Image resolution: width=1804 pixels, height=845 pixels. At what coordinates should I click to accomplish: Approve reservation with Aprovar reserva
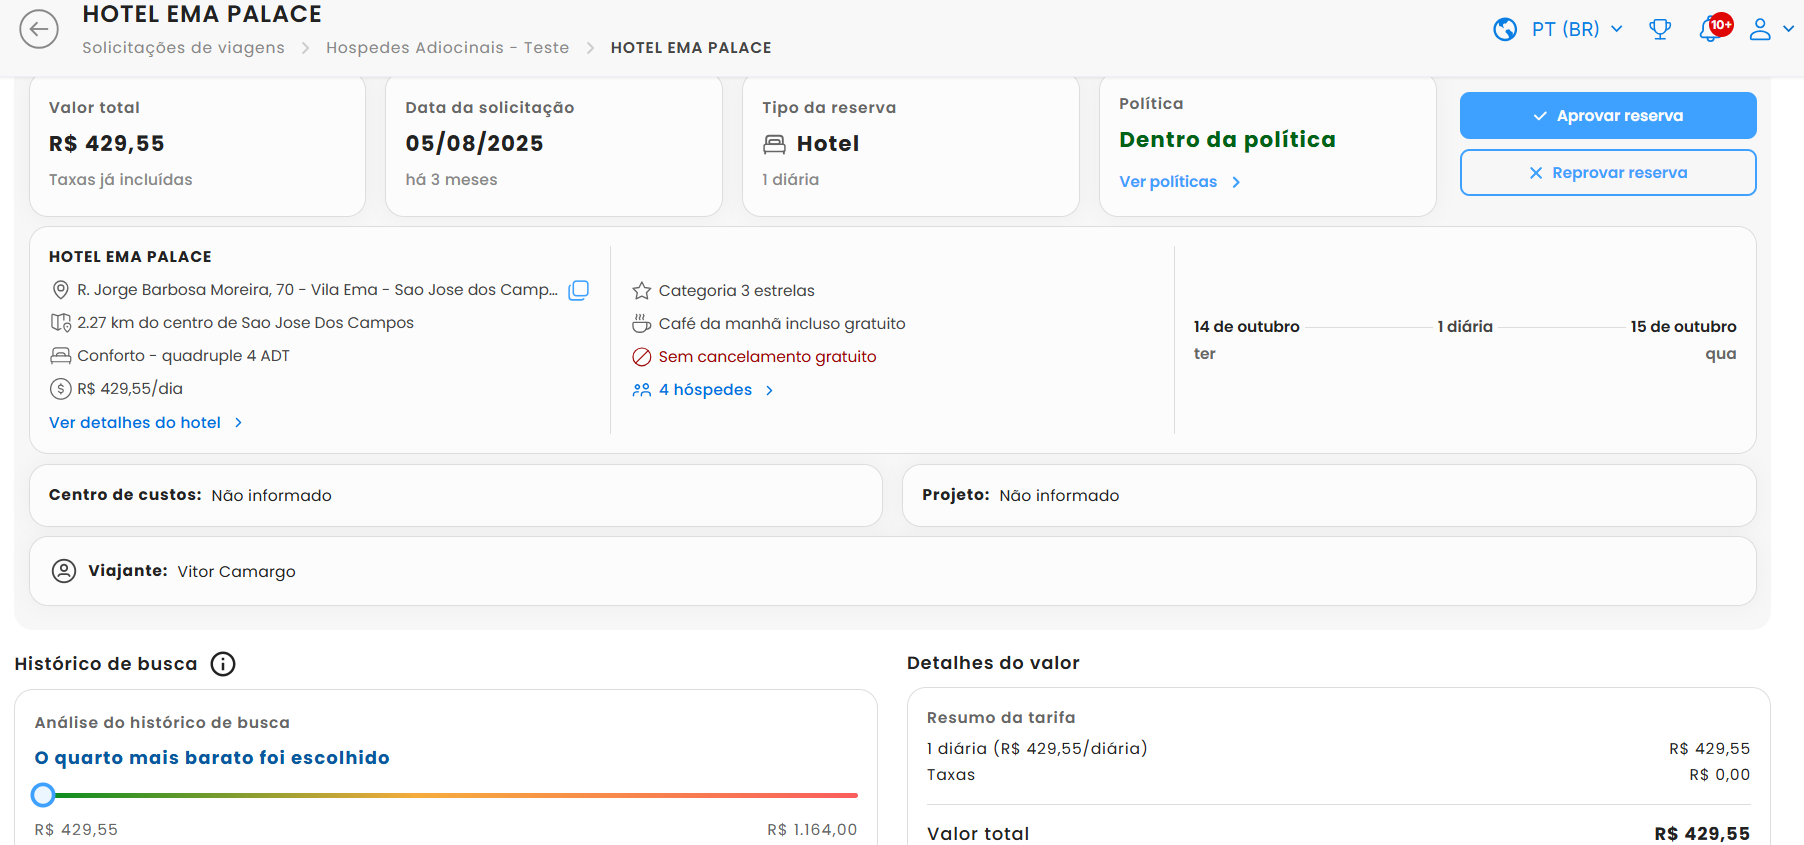point(1607,116)
